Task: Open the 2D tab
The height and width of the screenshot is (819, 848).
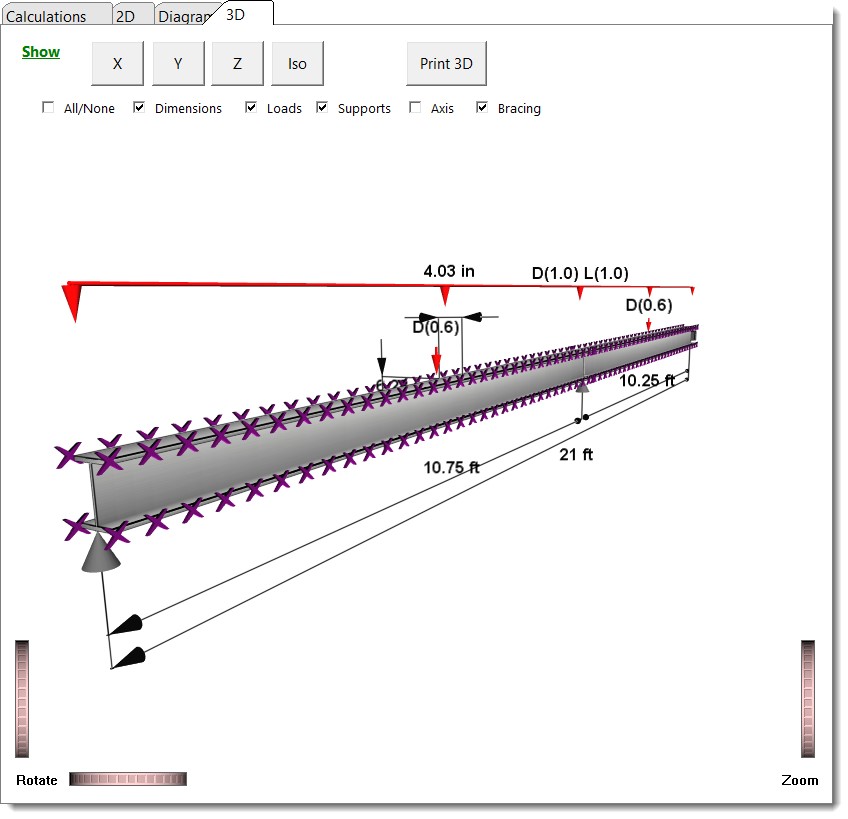Action: (x=132, y=16)
